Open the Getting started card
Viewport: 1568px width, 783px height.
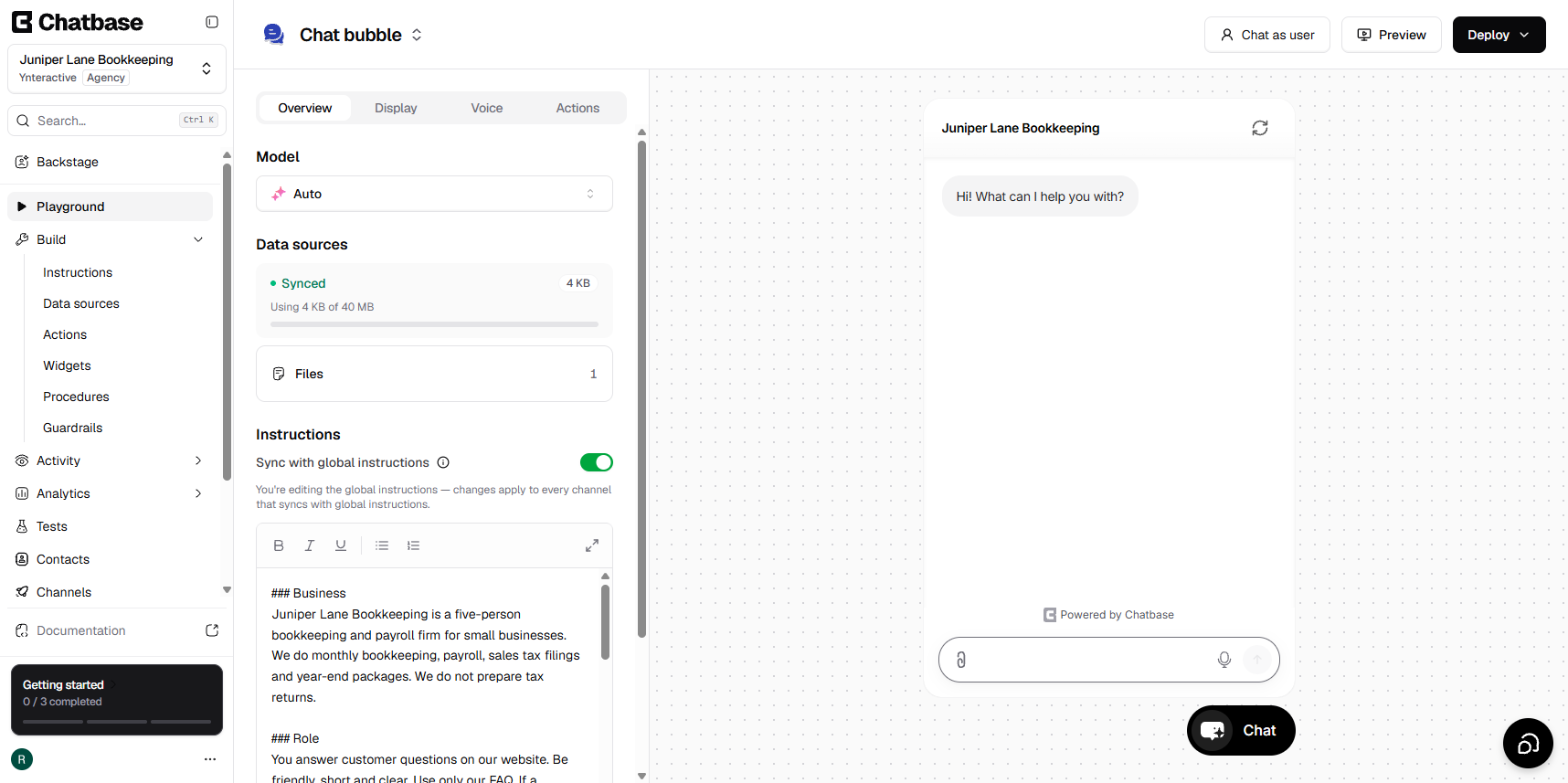coord(117,700)
